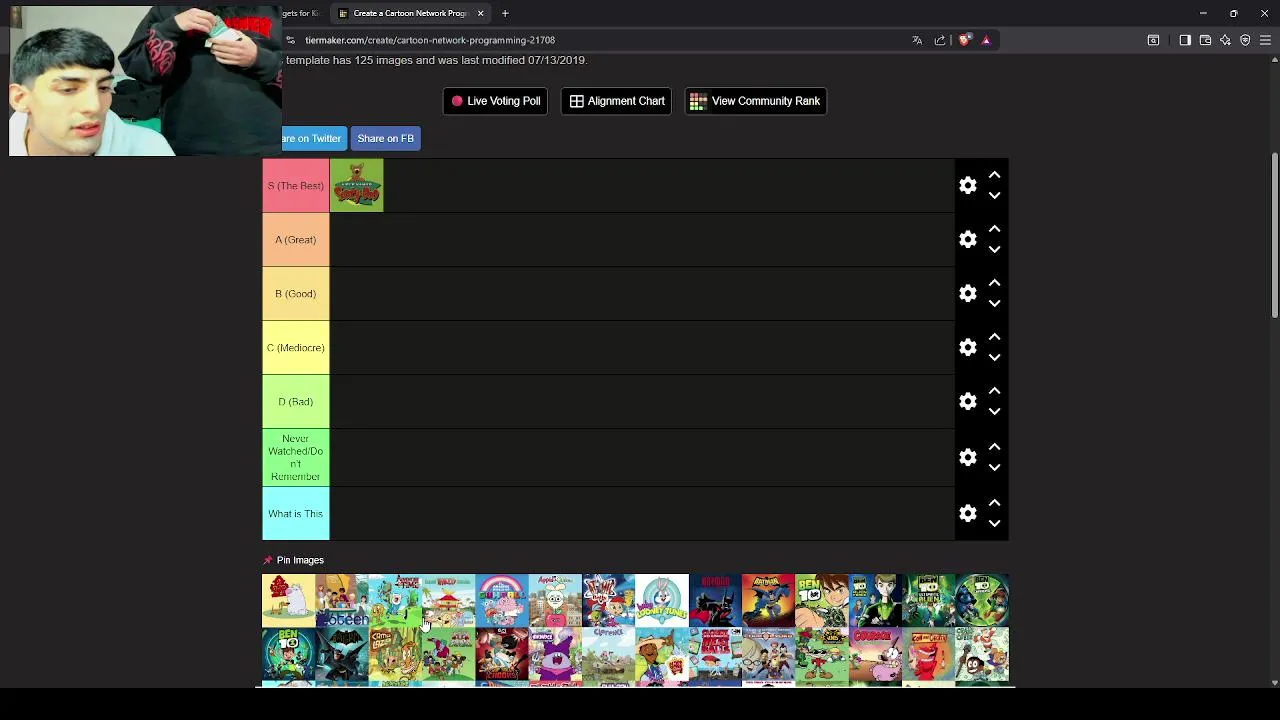Select the Baby Looney Tunes thumbnail
Image resolution: width=1280 pixels, height=720 pixels.
pyautogui.click(x=662, y=600)
